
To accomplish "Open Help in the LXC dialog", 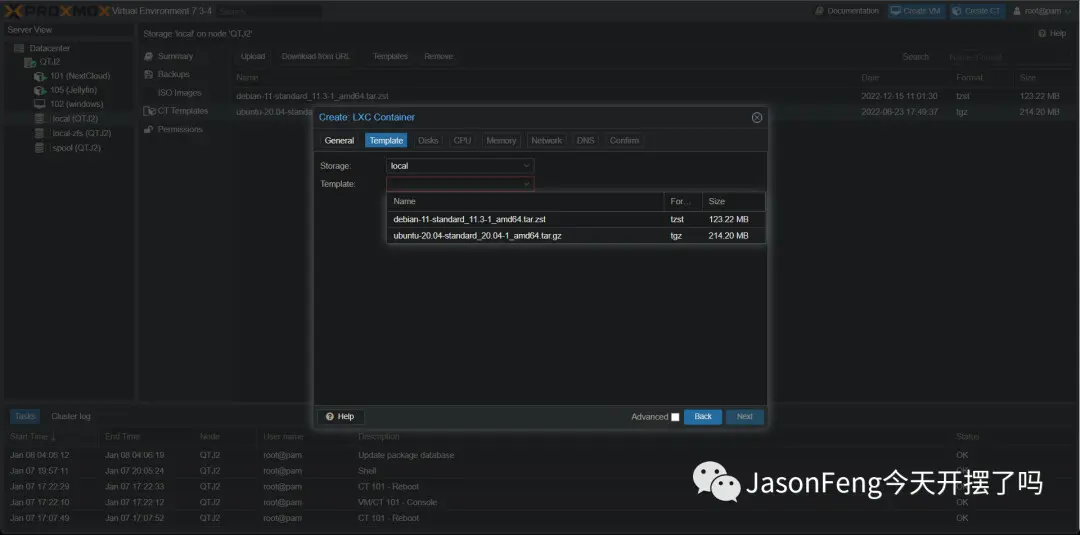I will (340, 417).
